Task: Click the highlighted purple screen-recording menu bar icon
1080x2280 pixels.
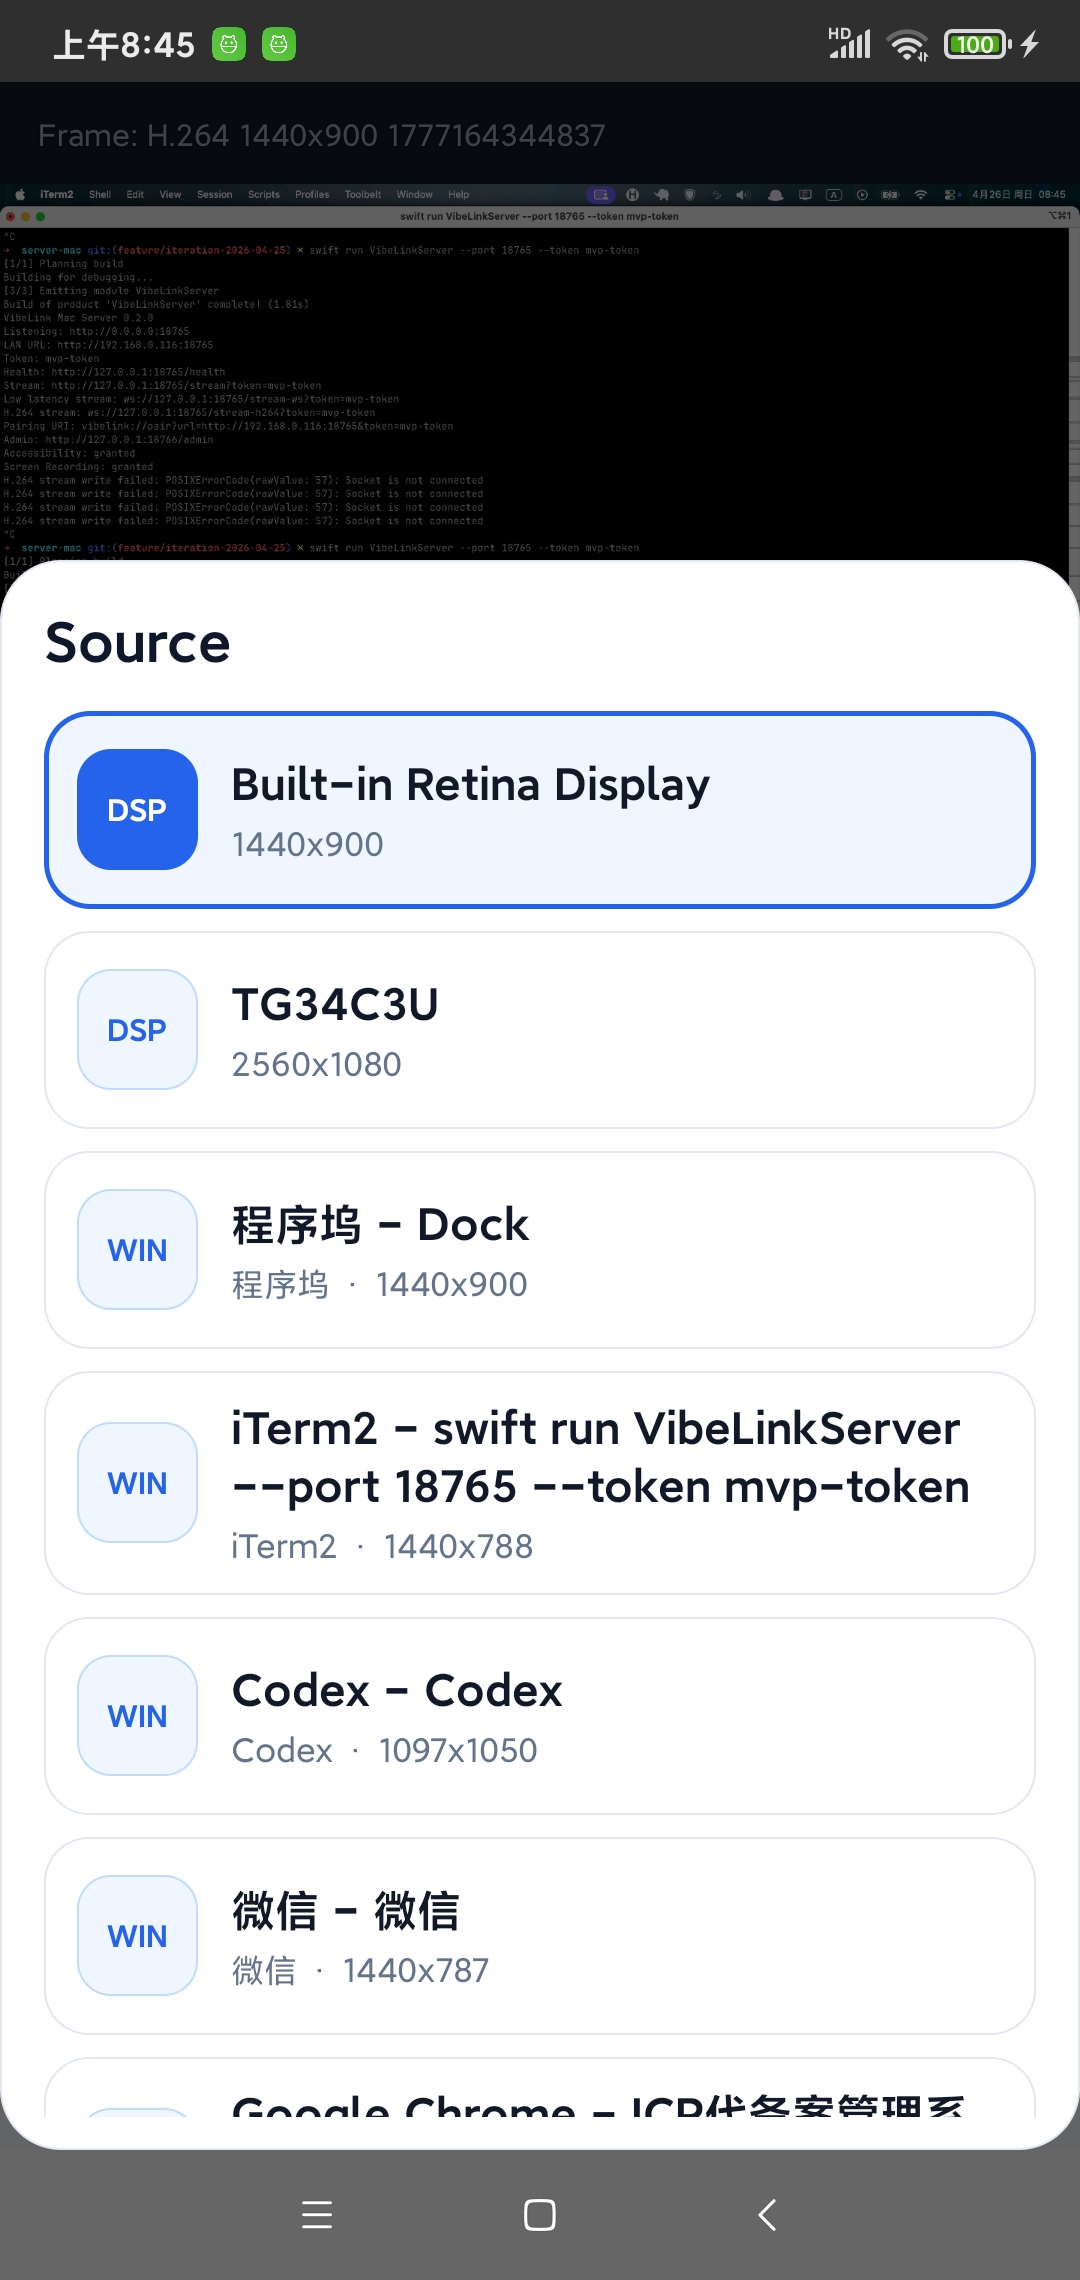Action: pyautogui.click(x=601, y=195)
